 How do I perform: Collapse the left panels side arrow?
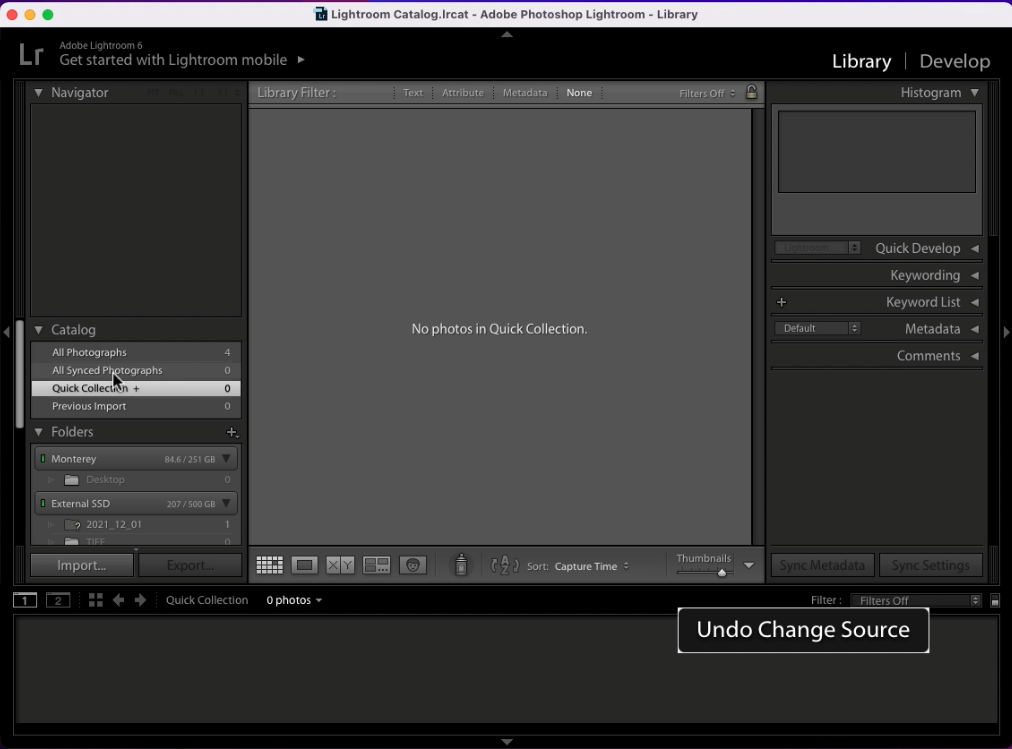[6, 332]
